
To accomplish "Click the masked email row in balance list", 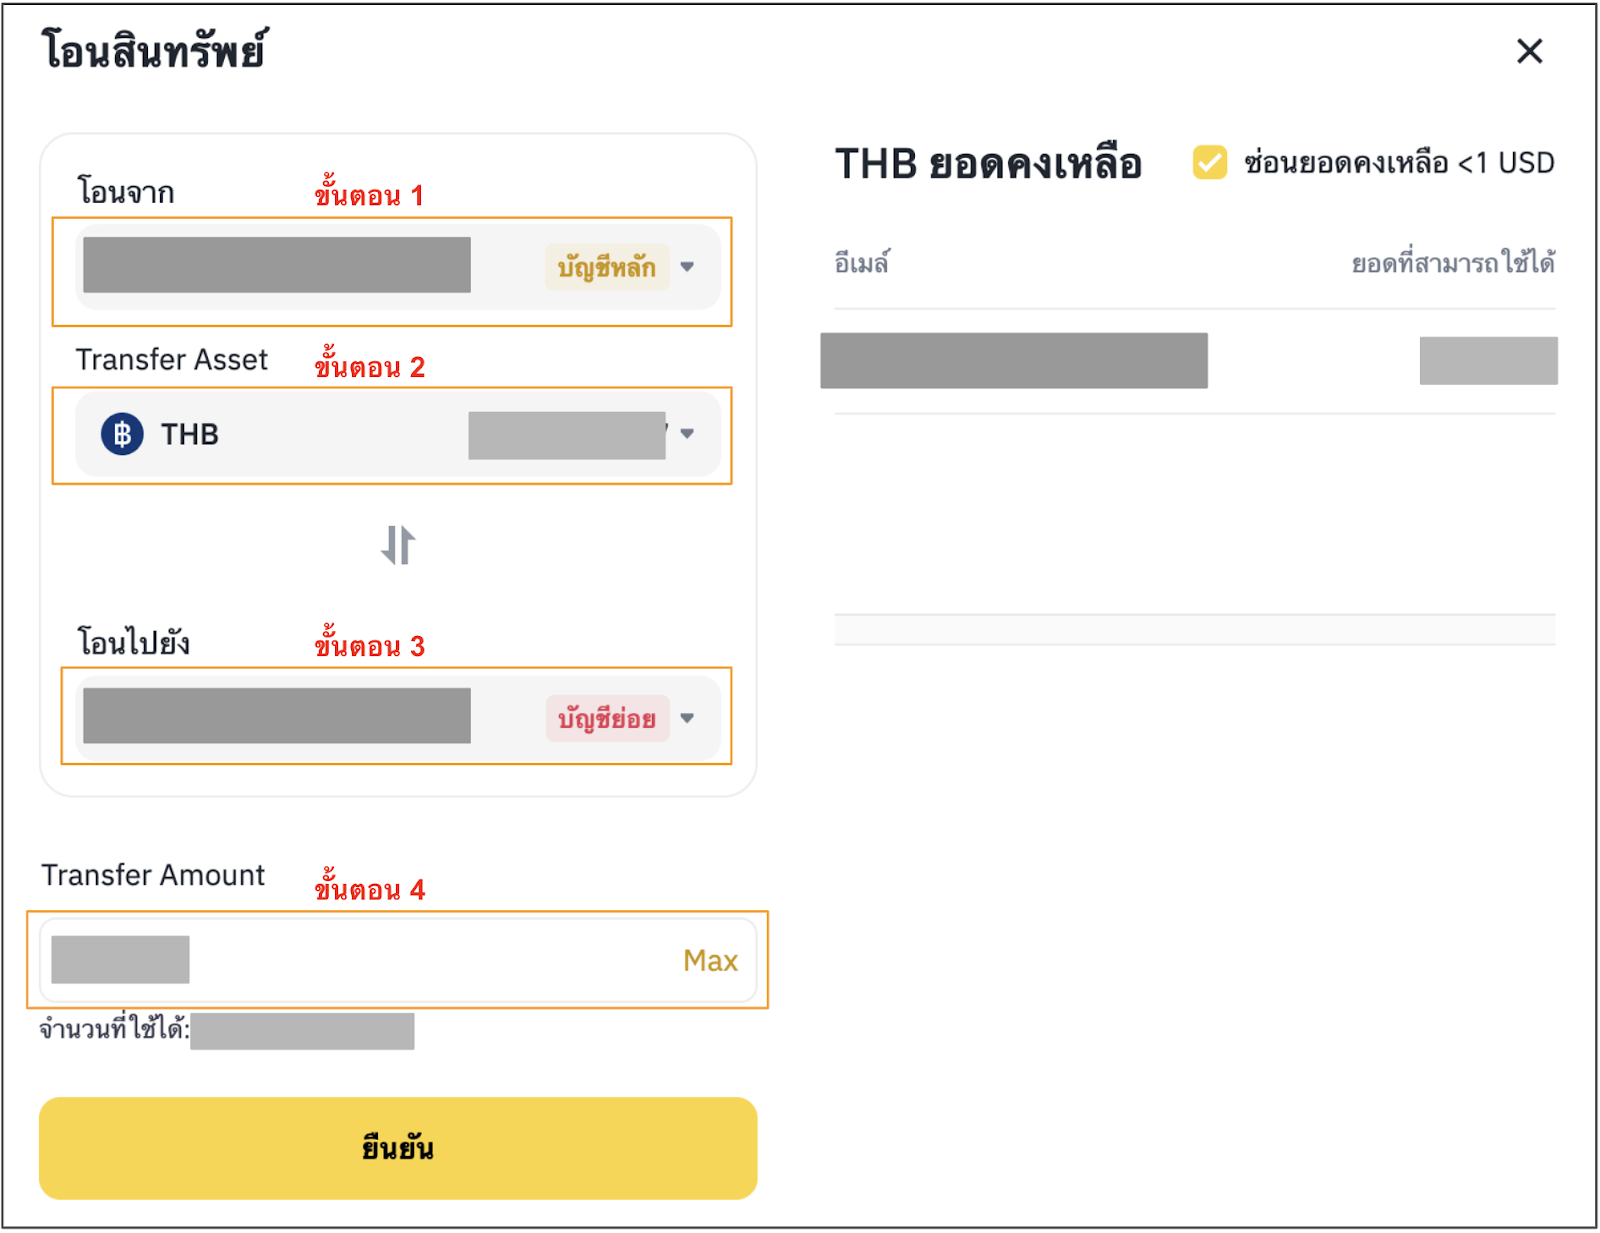I will 1013,361.
